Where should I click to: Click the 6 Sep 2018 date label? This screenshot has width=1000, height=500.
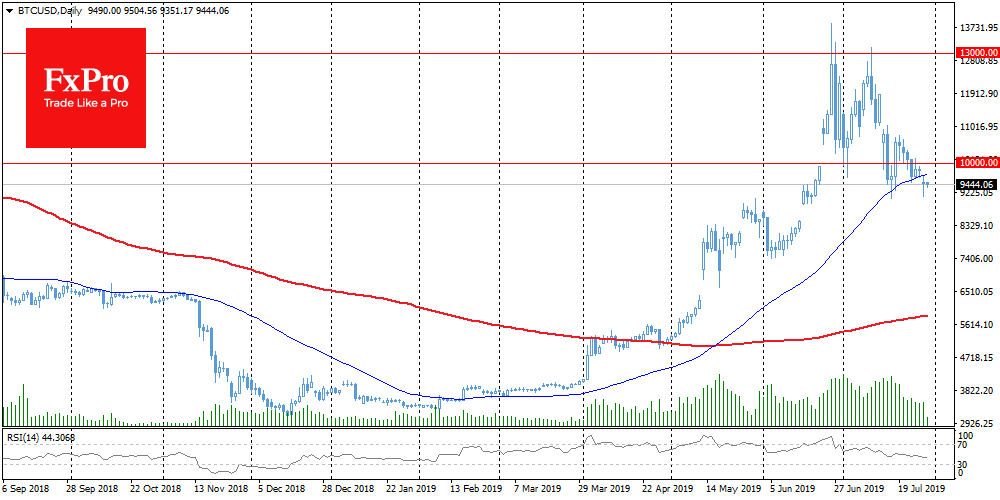(25, 491)
